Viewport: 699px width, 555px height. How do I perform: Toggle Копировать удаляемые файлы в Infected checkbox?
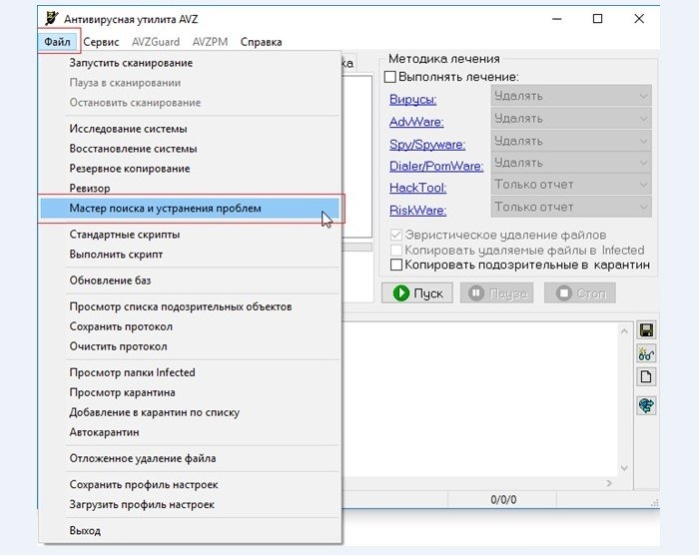click(x=396, y=250)
